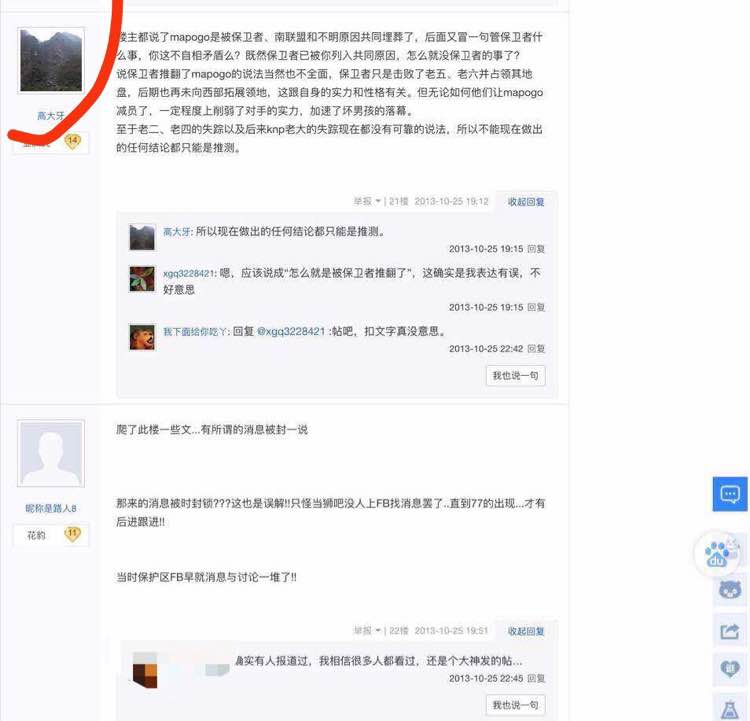The image size is (750, 721).
Task: Click the bear mascot sidebar icon
Action: point(730,589)
